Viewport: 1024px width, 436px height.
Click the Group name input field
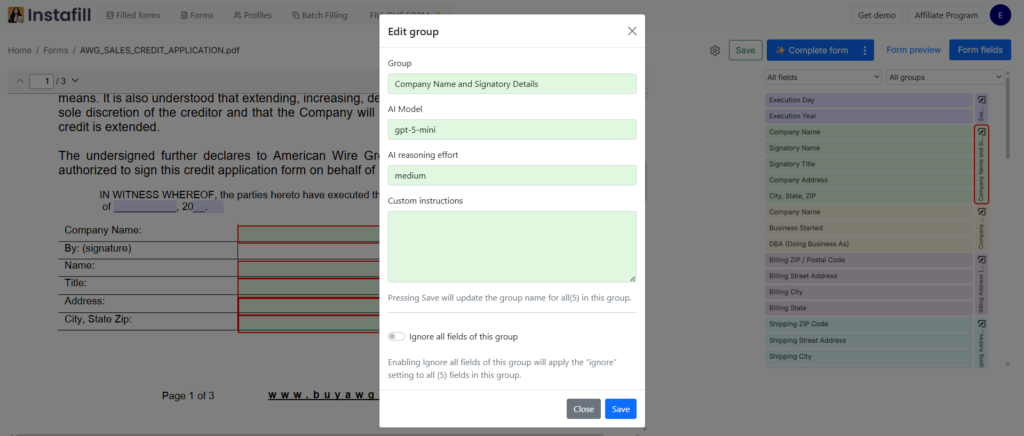[x=512, y=84]
